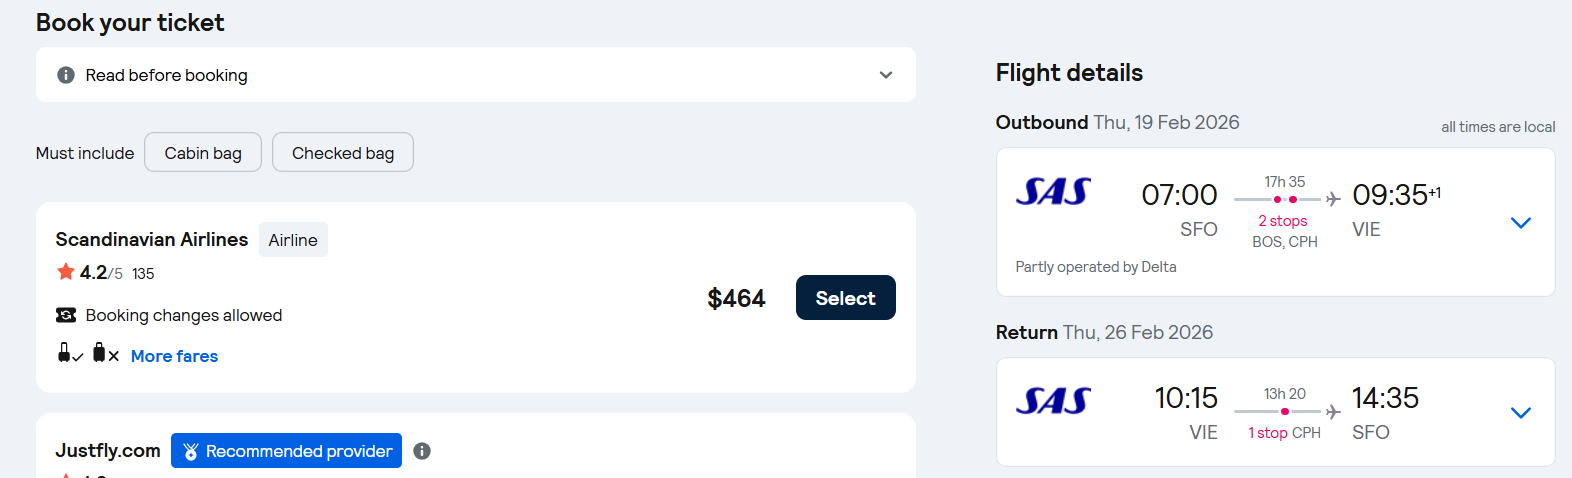Click the return 1 stop CPH label
The height and width of the screenshot is (478, 1572).
1284,433
